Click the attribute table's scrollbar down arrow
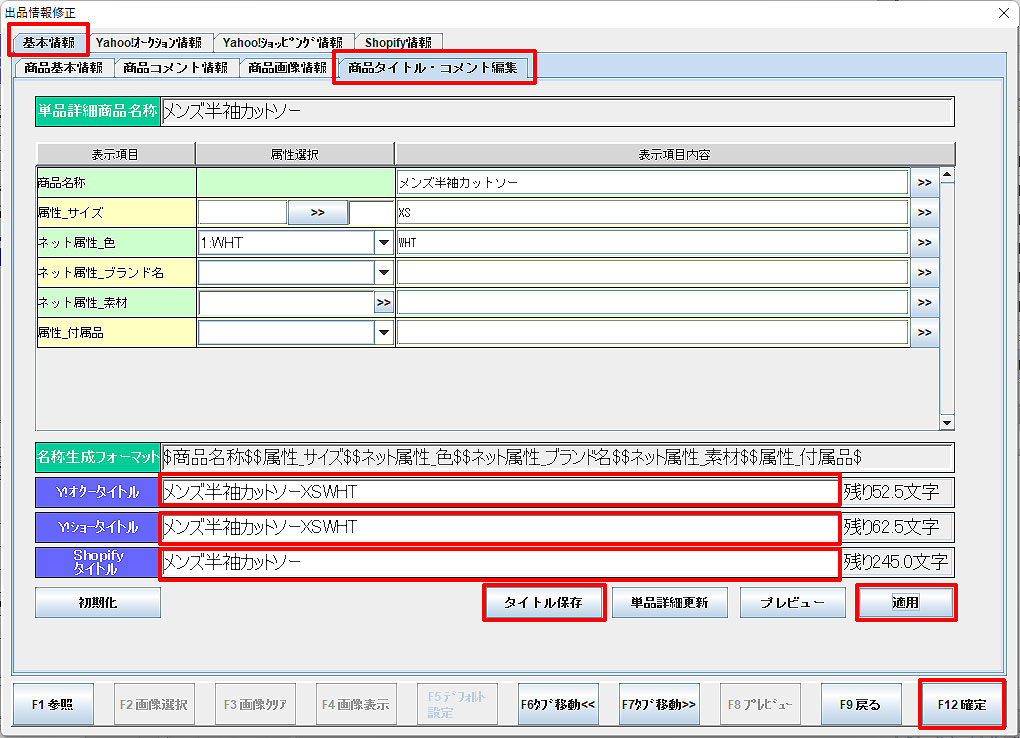 tap(946, 423)
